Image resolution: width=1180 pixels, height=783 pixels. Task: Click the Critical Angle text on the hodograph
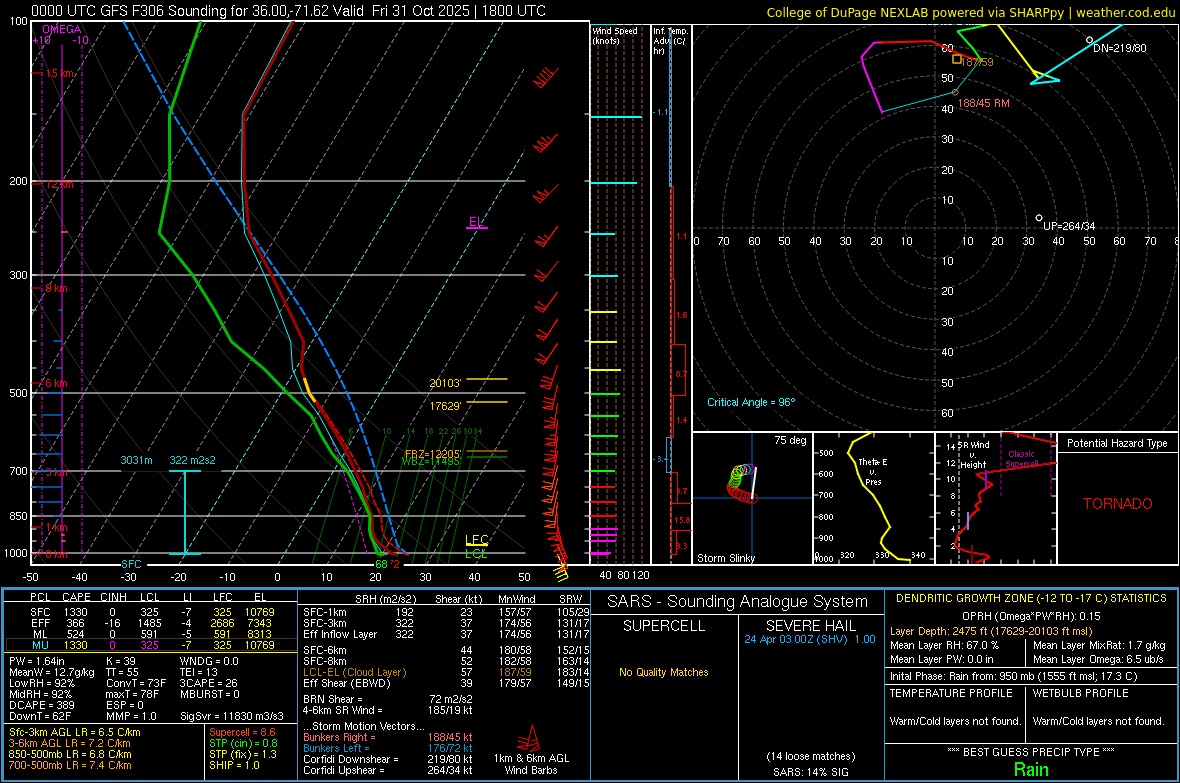tap(750, 402)
